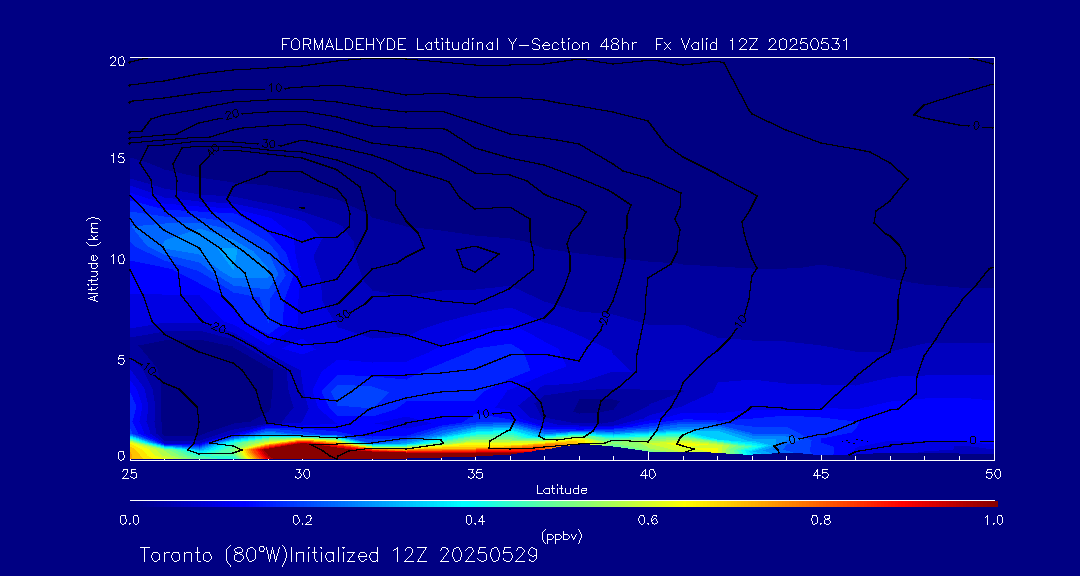The height and width of the screenshot is (576, 1080).
Task: Click color bar scale label 0.0
Action: (129, 520)
